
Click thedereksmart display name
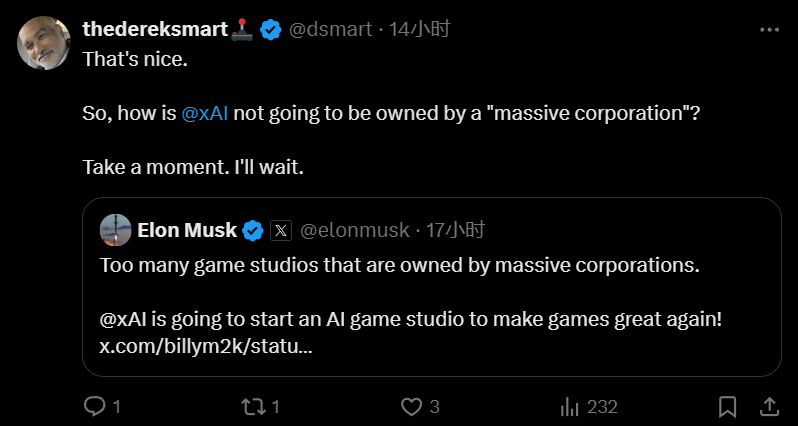point(155,30)
